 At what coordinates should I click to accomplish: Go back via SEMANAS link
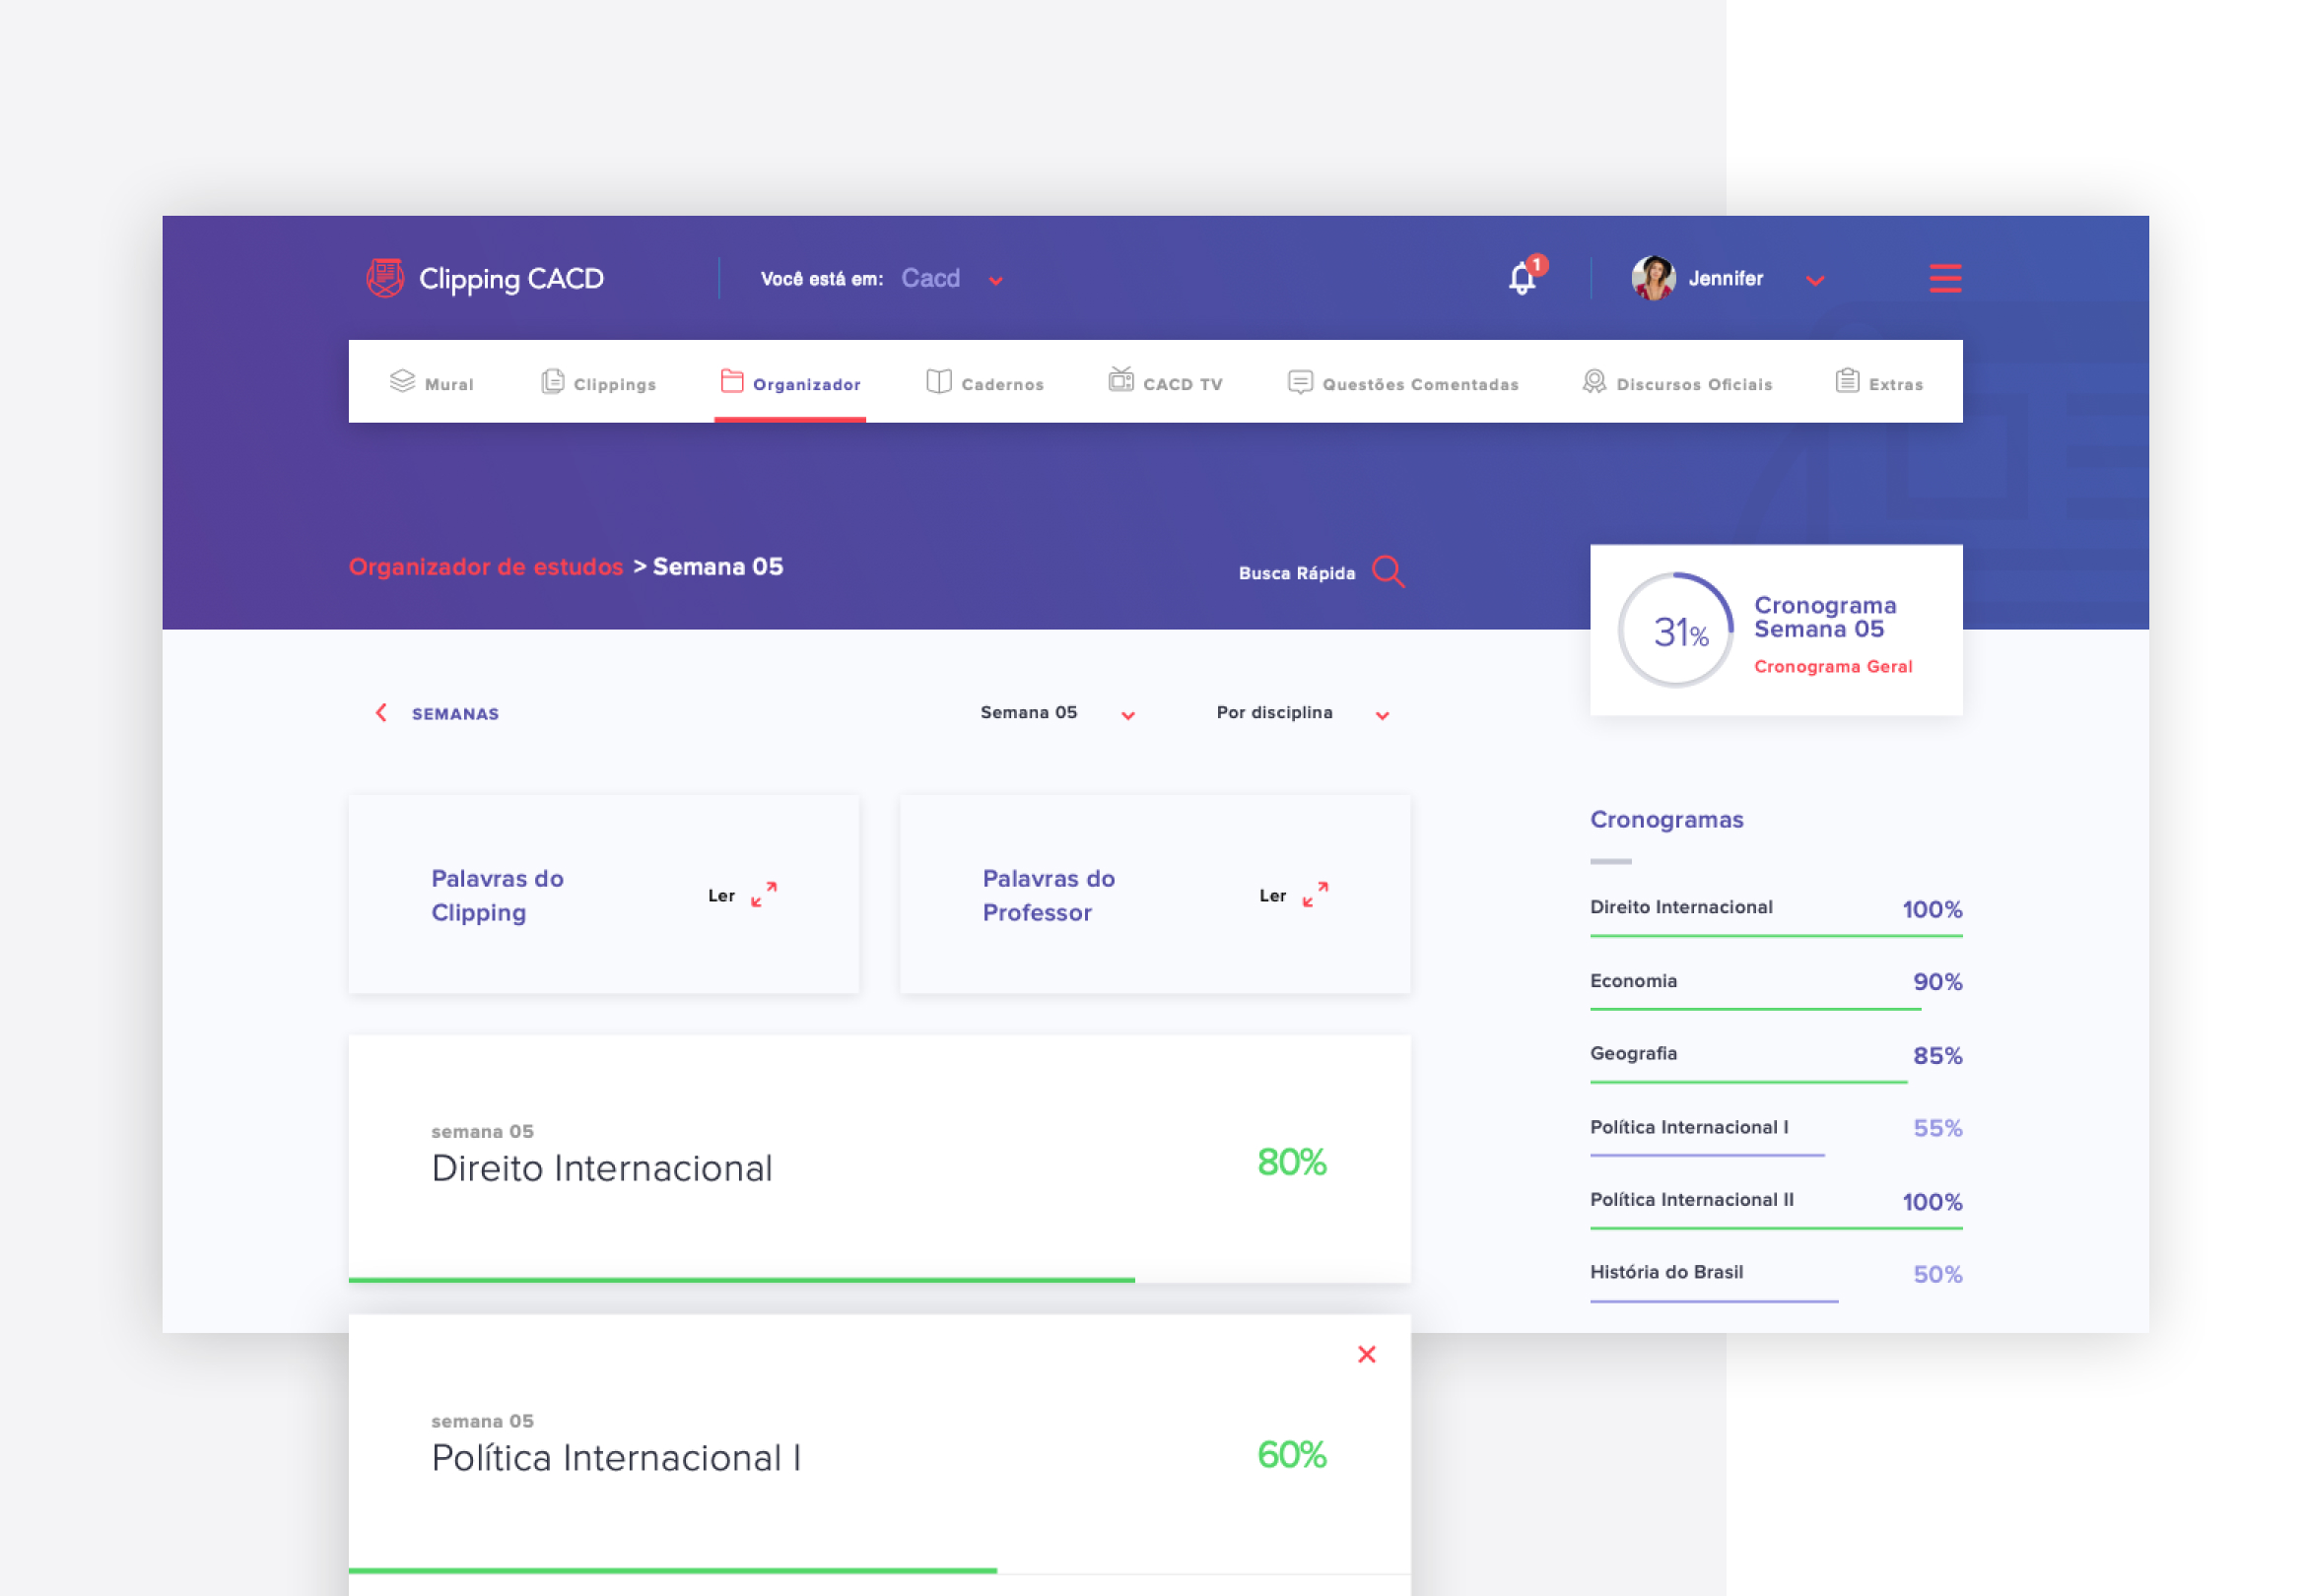pyautogui.click(x=454, y=713)
